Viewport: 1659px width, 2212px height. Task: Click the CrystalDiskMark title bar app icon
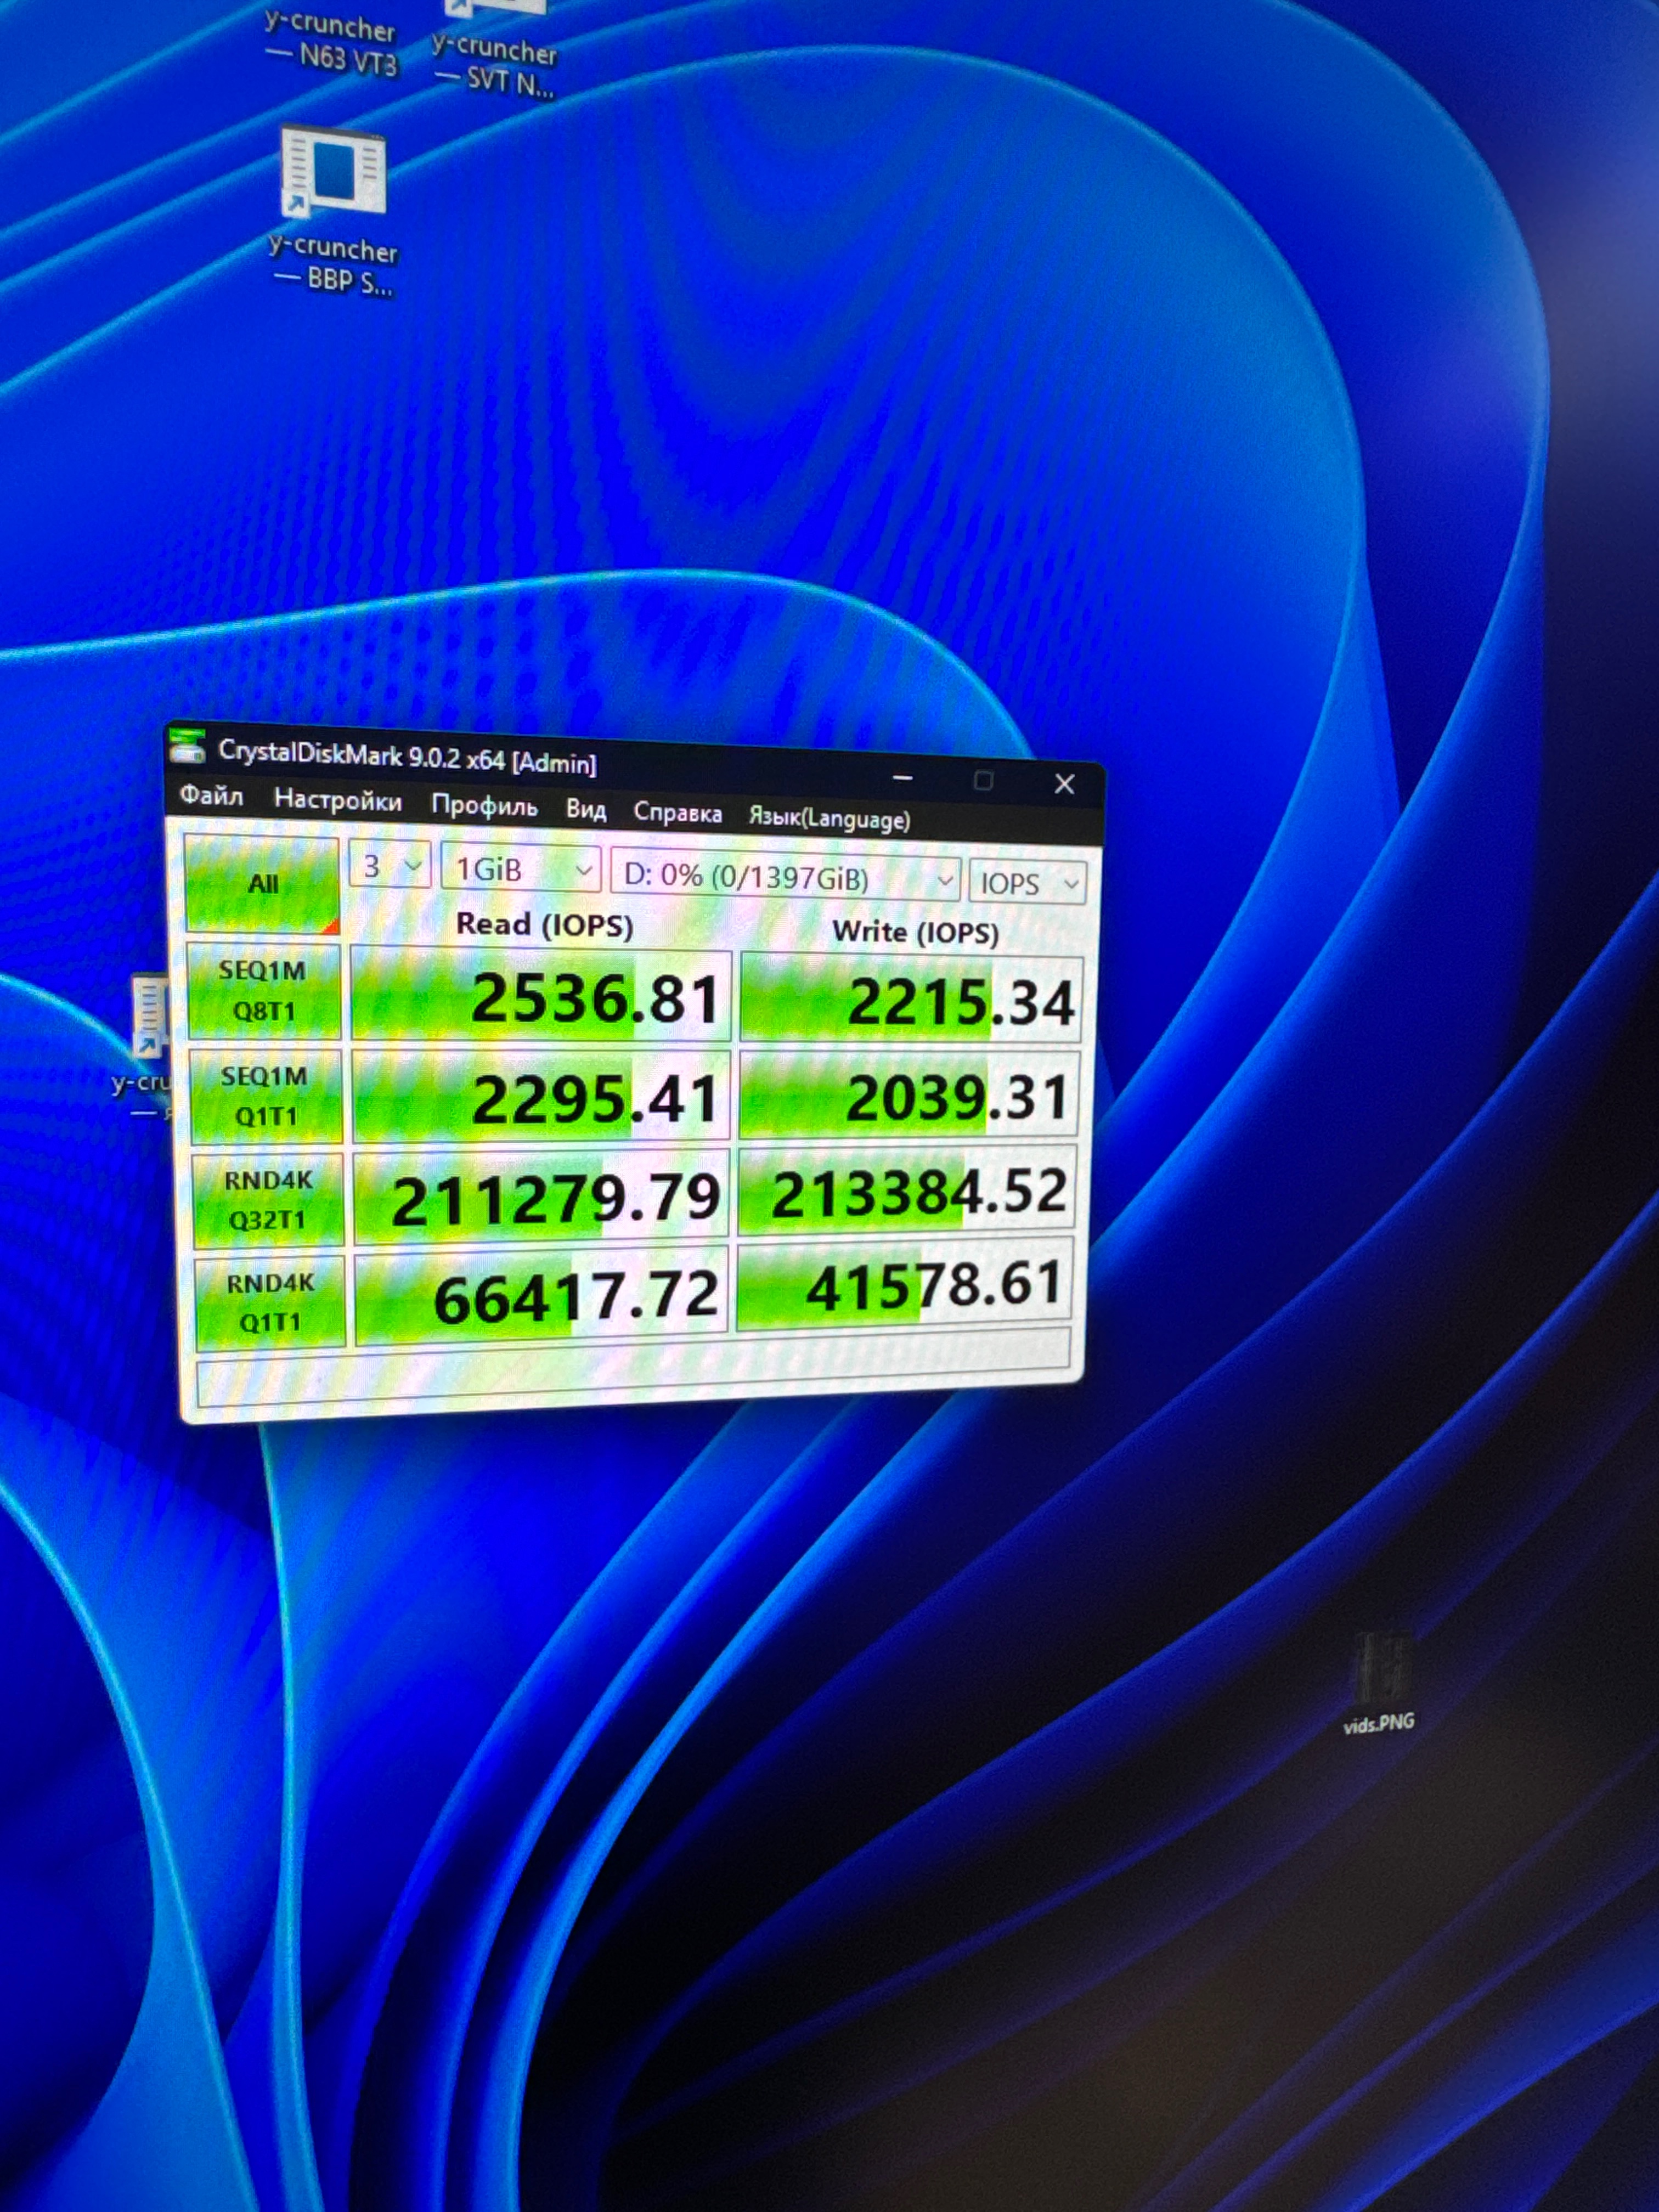tap(188, 746)
